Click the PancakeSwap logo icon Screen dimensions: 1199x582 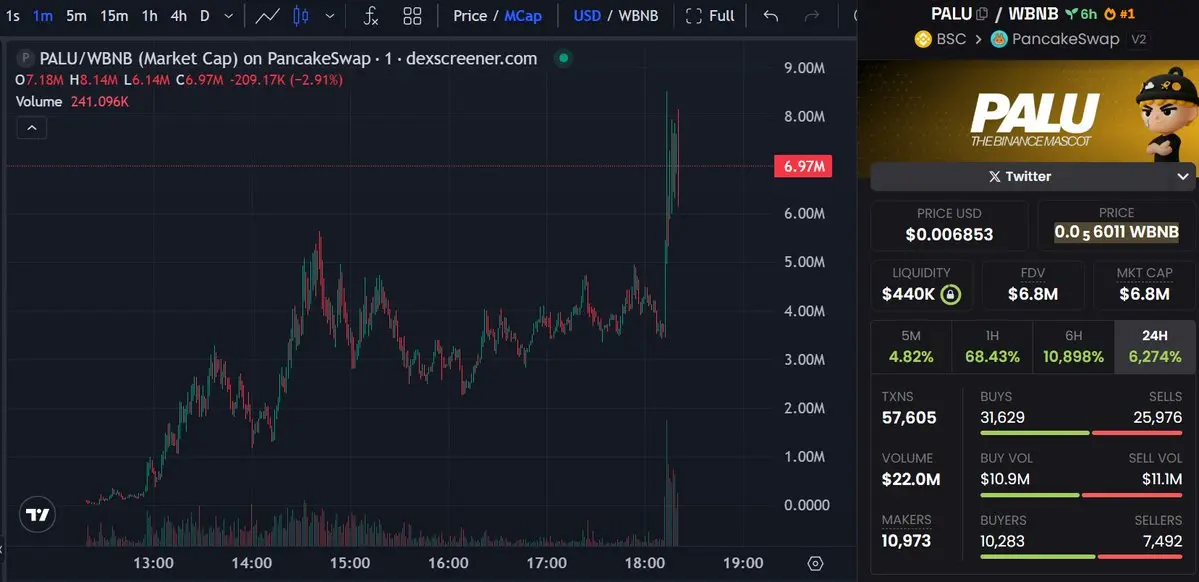[x=999, y=39]
